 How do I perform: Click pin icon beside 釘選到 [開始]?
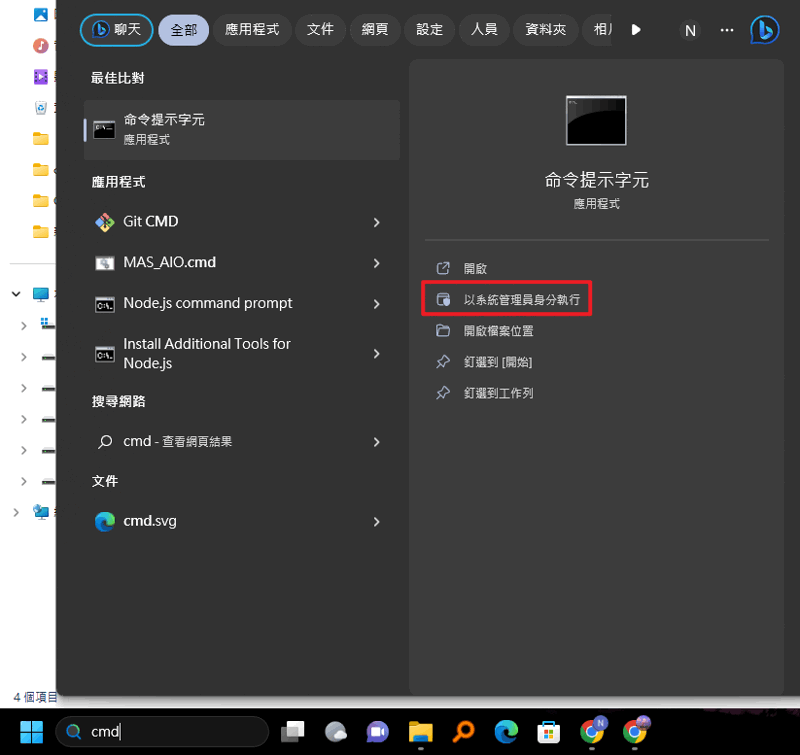[443, 362]
